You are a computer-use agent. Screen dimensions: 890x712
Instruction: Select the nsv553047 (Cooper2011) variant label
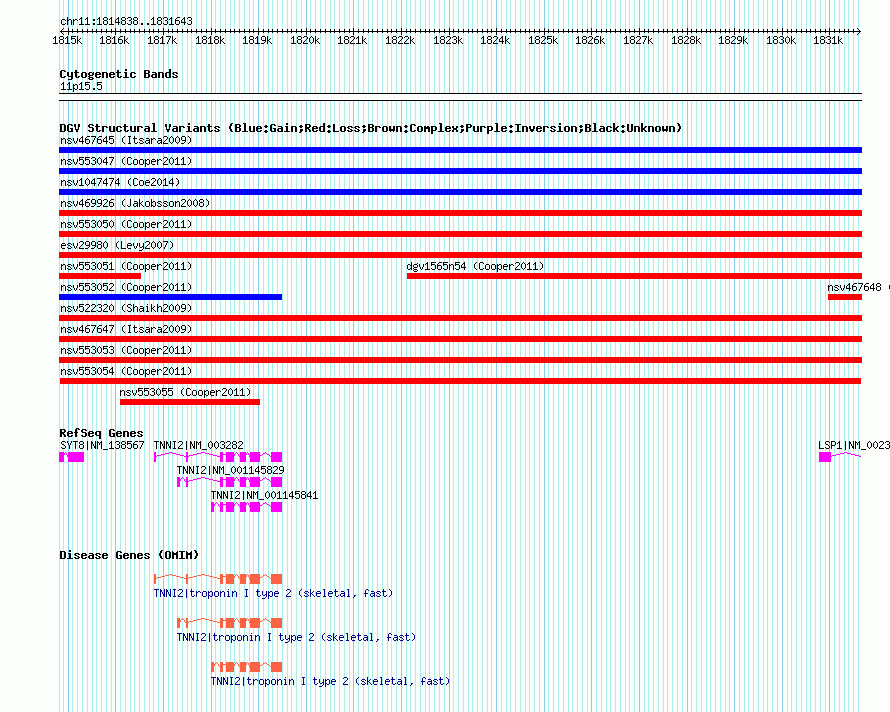pos(126,161)
